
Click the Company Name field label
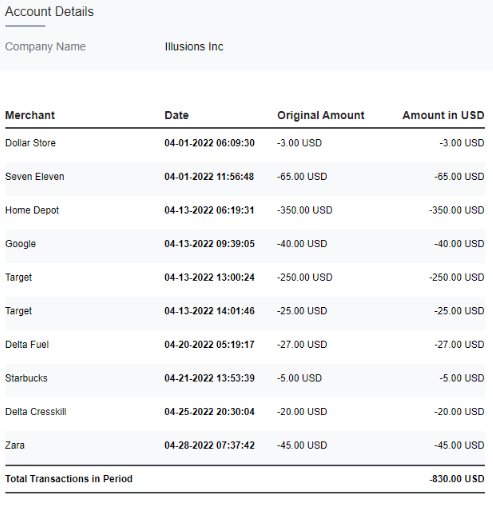point(45,47)
